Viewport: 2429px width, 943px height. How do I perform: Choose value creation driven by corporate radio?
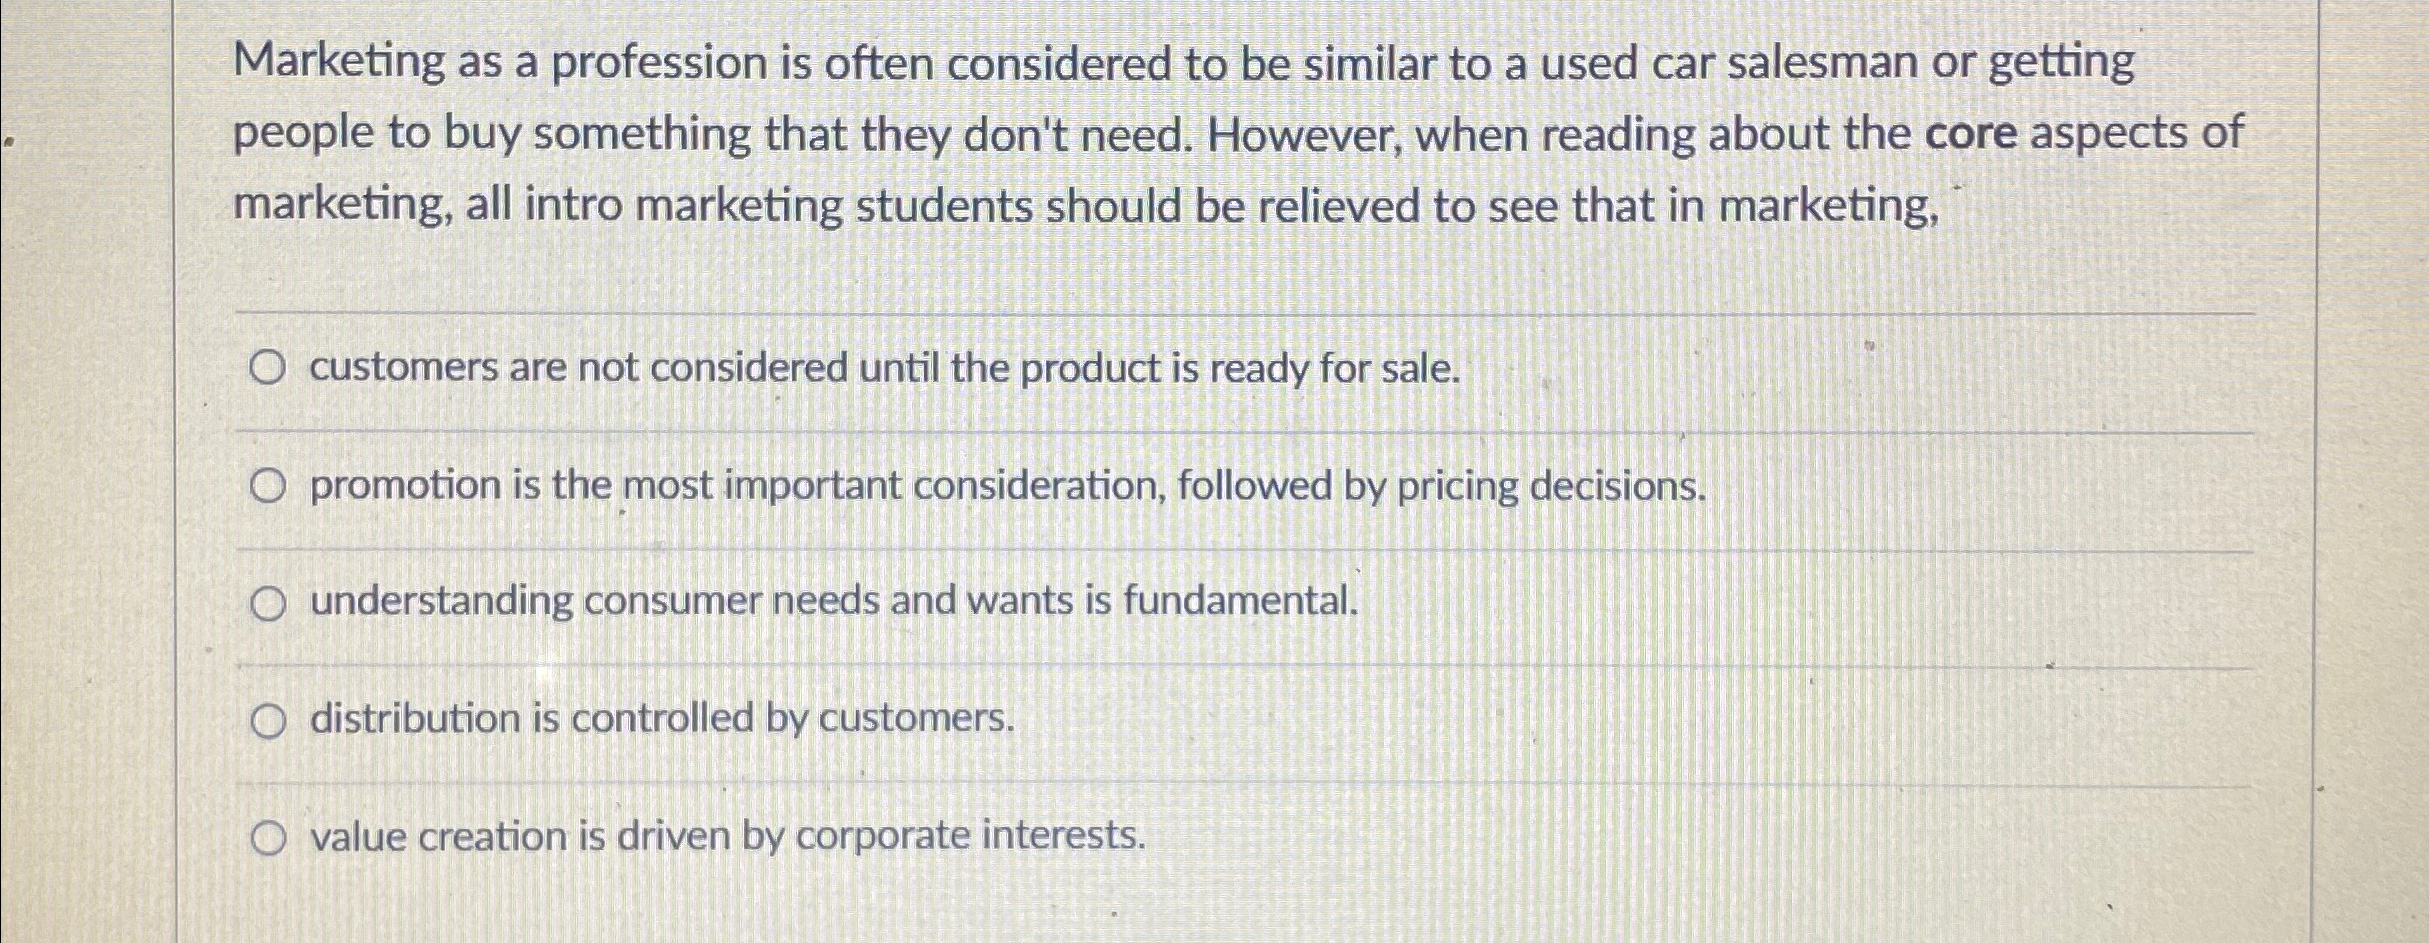point(267,838)
